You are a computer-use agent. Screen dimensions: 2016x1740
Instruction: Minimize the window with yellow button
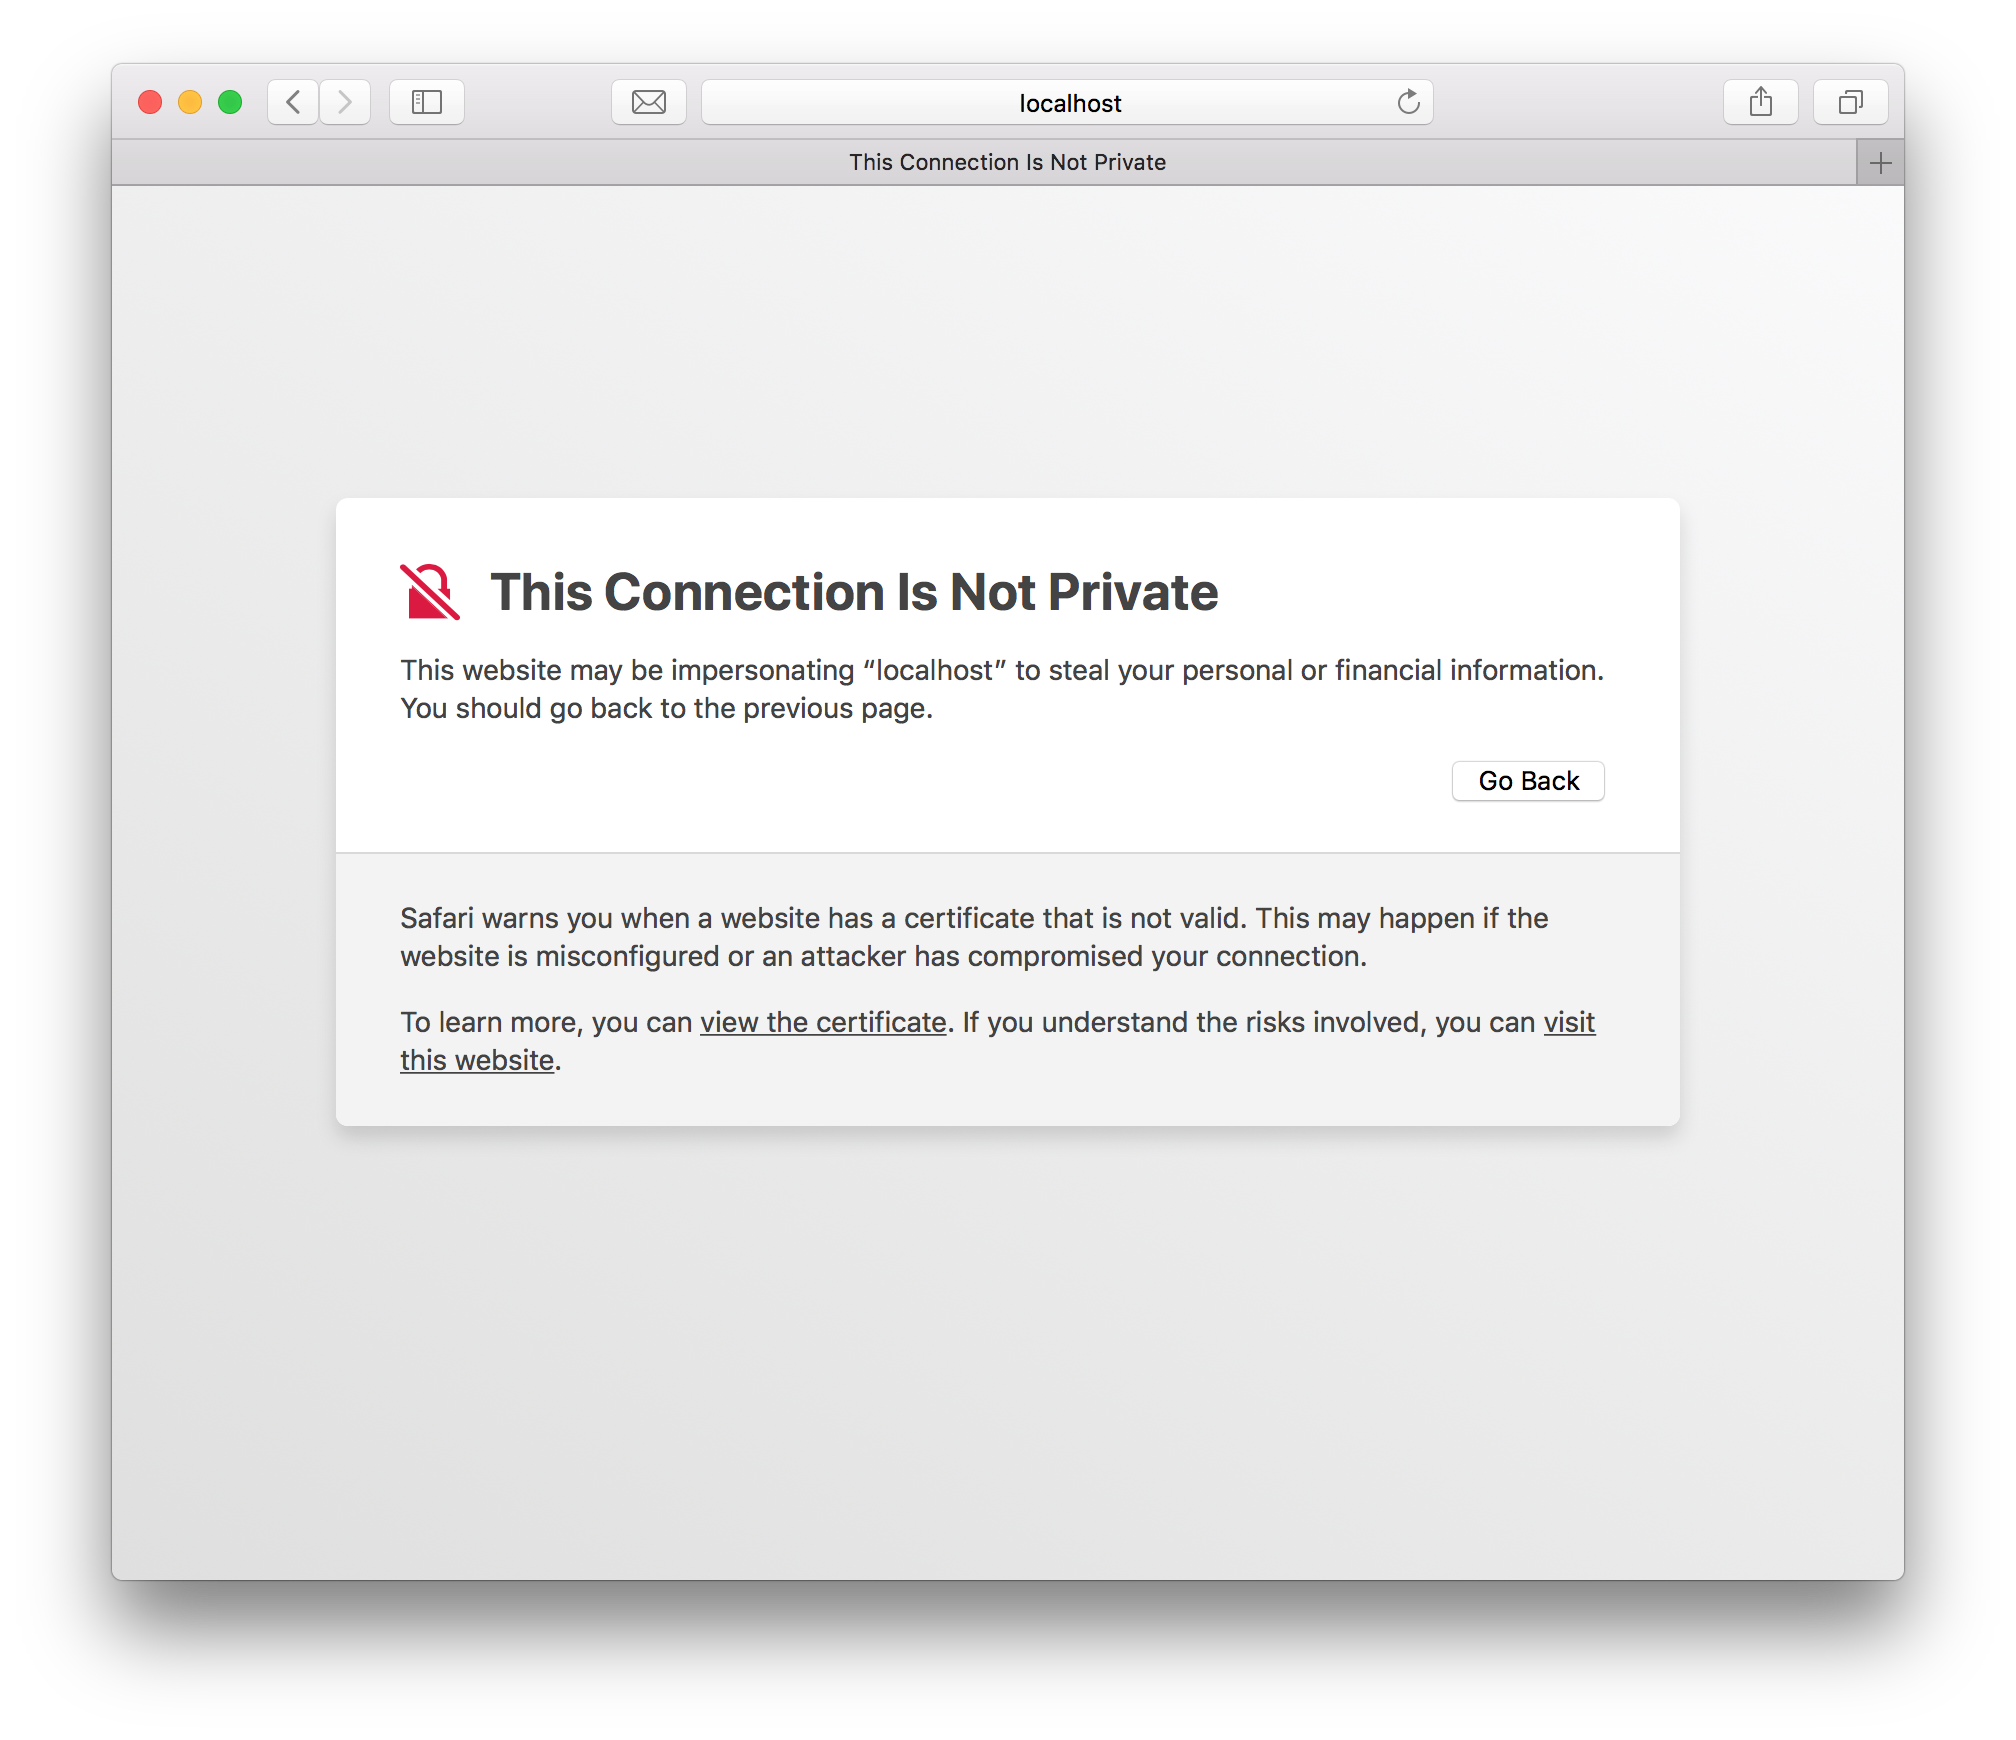pos(190,102)
